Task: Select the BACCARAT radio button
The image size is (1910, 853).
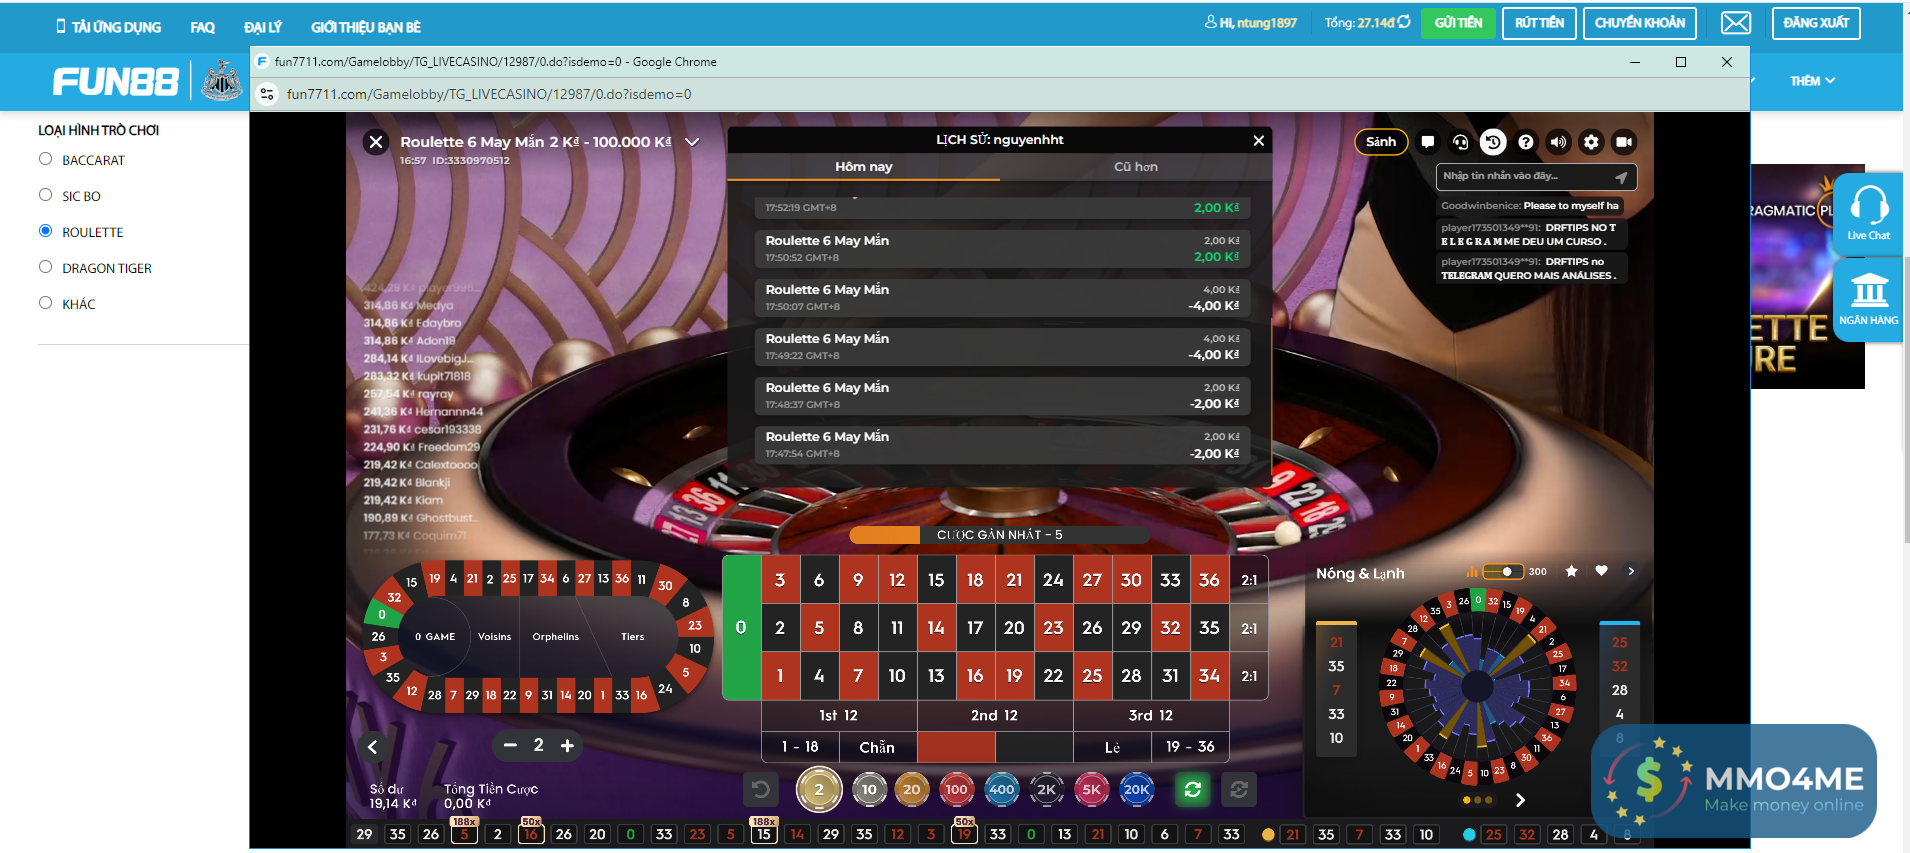Action: coord(45,159)
